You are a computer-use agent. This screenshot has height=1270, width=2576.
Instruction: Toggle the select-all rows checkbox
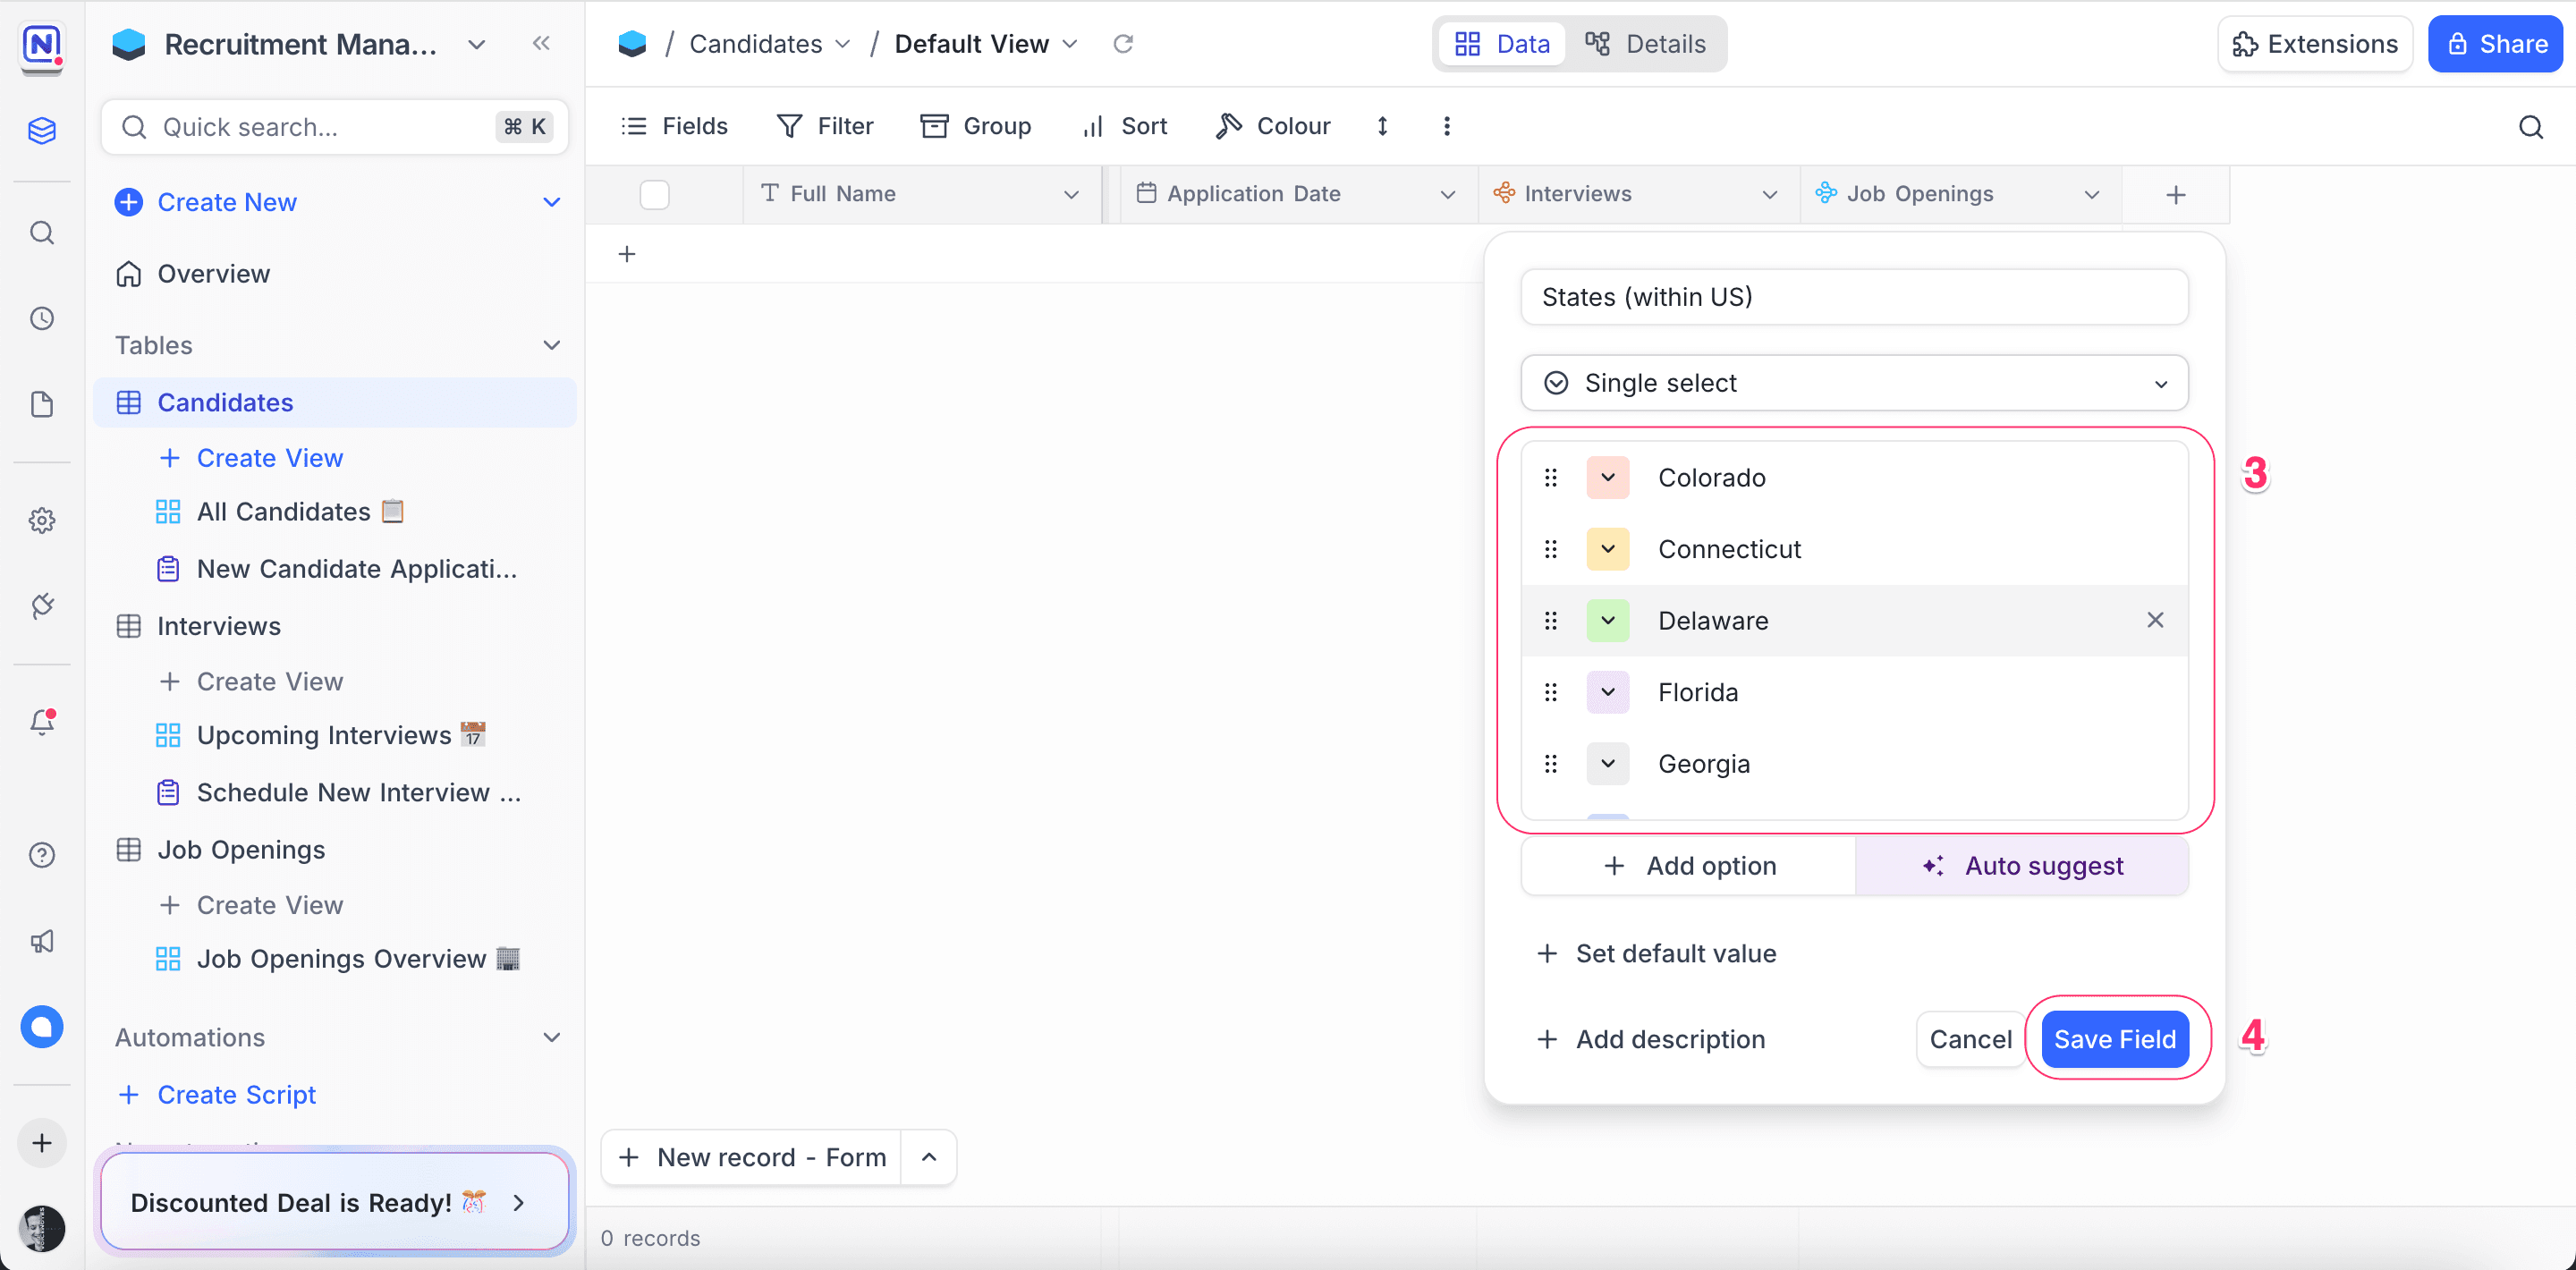click(654, 194)
